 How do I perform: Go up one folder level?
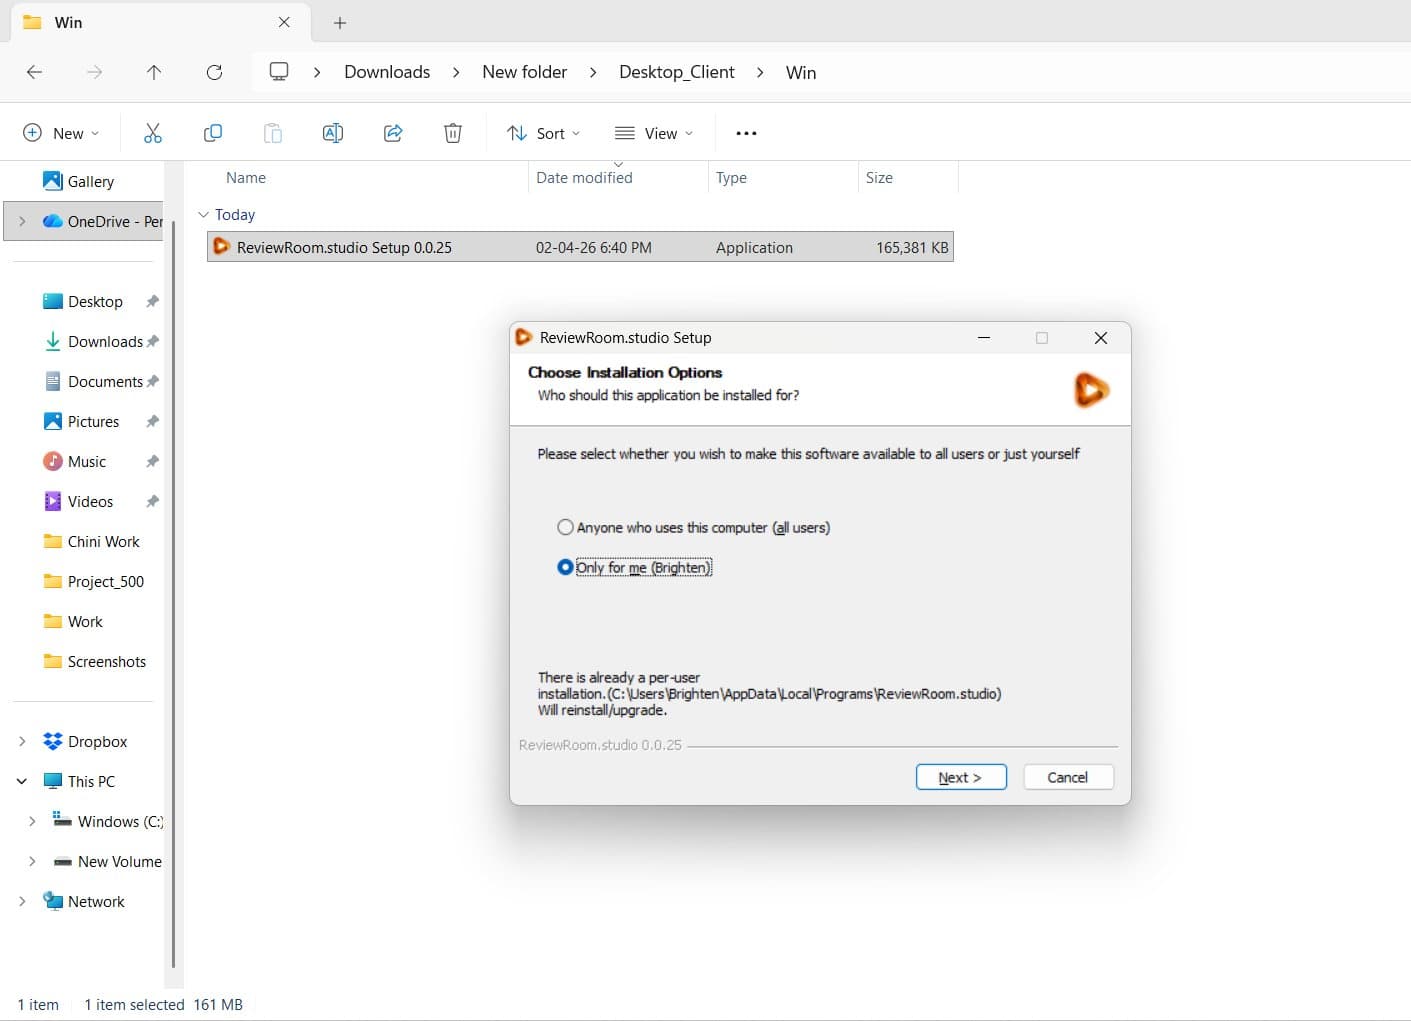pos(154,72)
